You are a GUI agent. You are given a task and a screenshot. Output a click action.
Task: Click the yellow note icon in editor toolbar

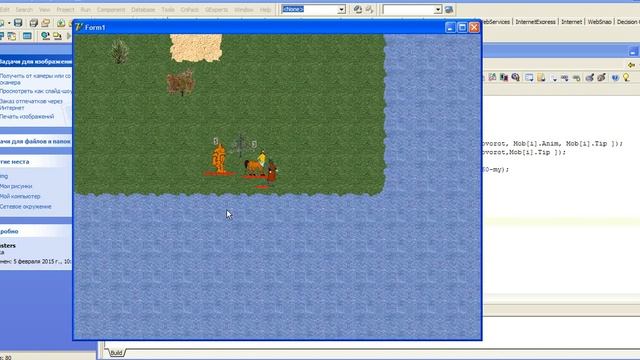(541, 77)
